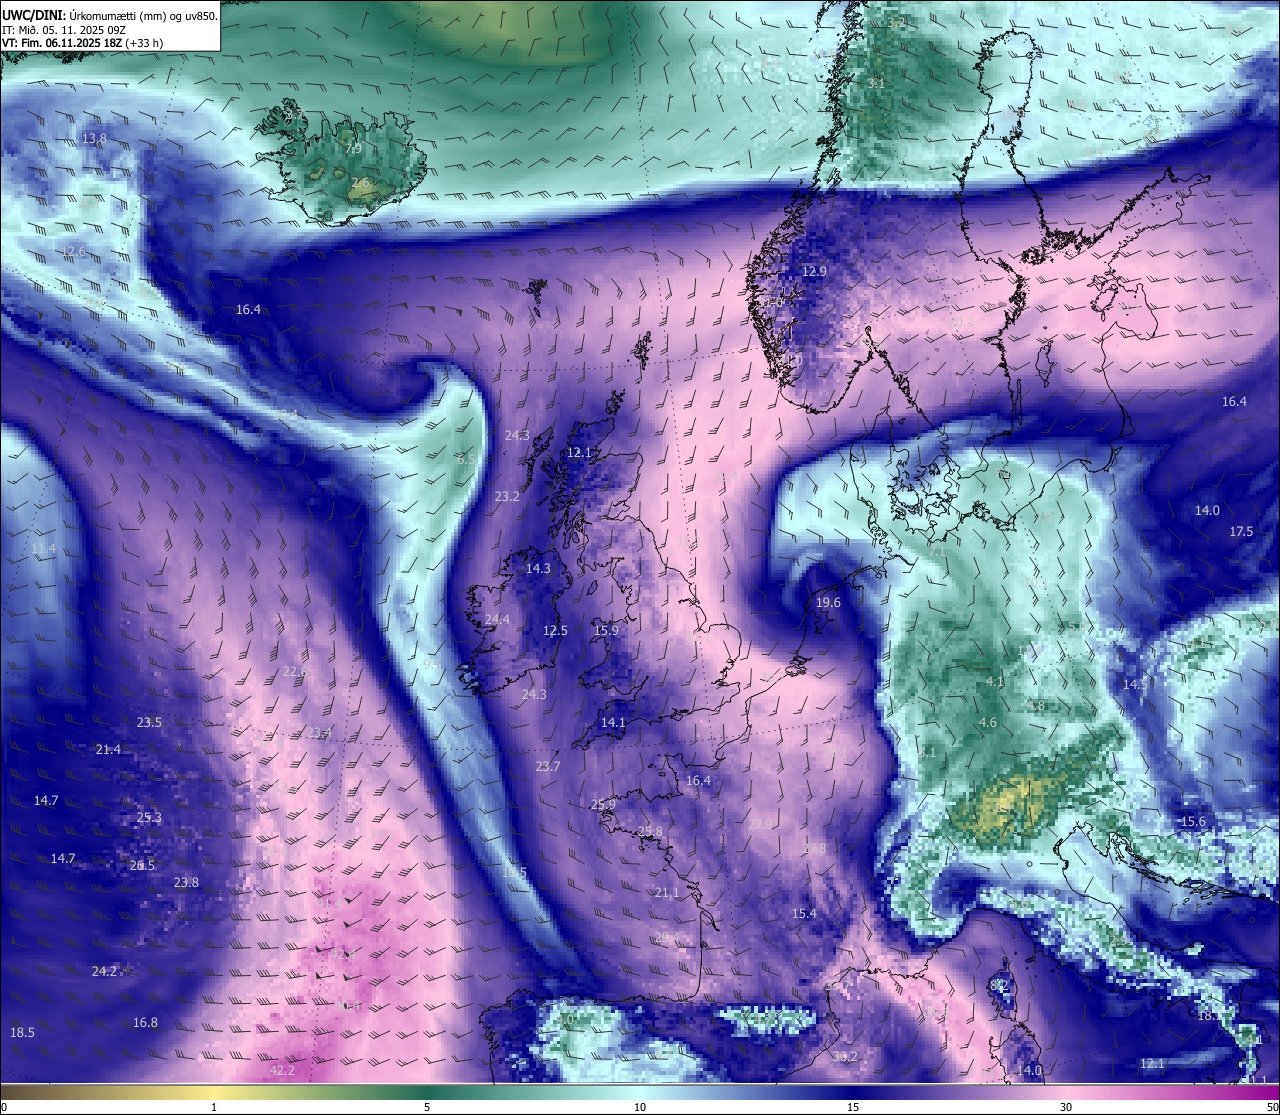
Task: Click the 17.5 value at right edge
Action: (1241, 532)
